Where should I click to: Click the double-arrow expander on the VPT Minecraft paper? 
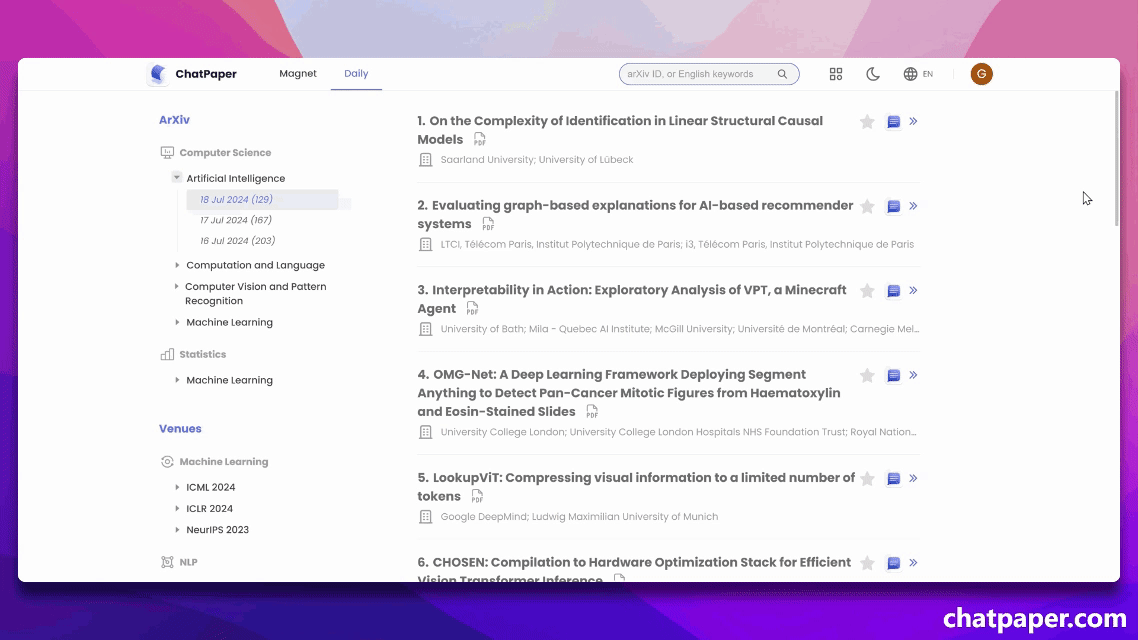coord(912,290)
